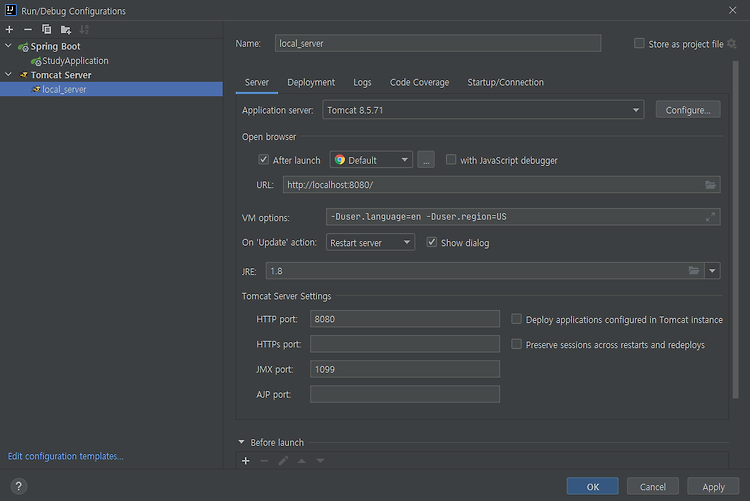
Task: Switch to the Server tab
Action: (x=257, y=82)
